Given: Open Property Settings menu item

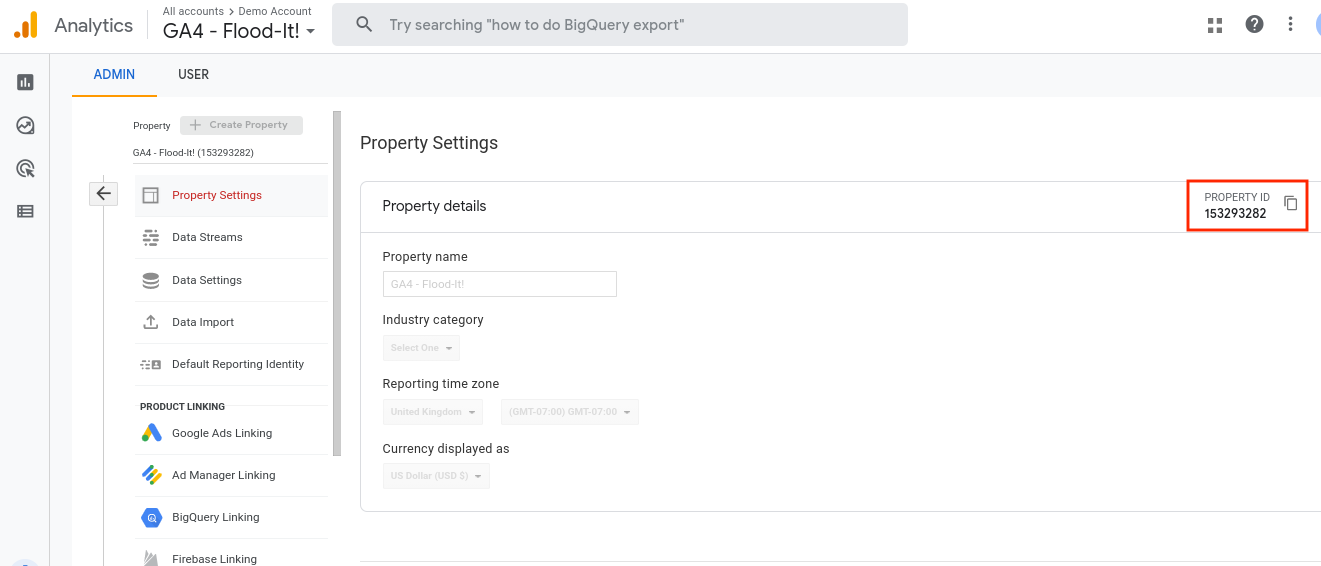Looking at the screenshot, I should [231, 196].
